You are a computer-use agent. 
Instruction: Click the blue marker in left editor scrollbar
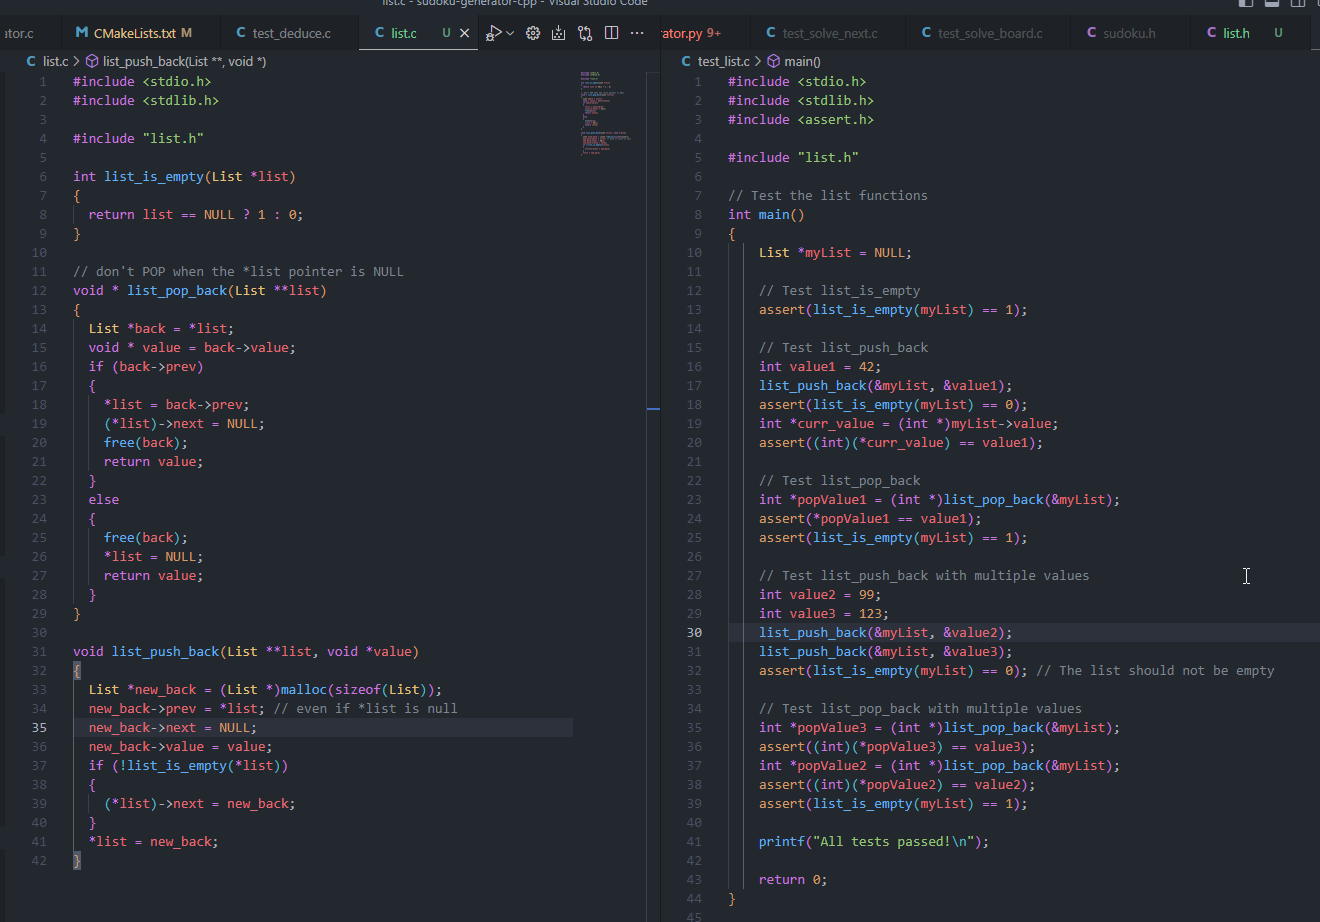coord(653,409)
